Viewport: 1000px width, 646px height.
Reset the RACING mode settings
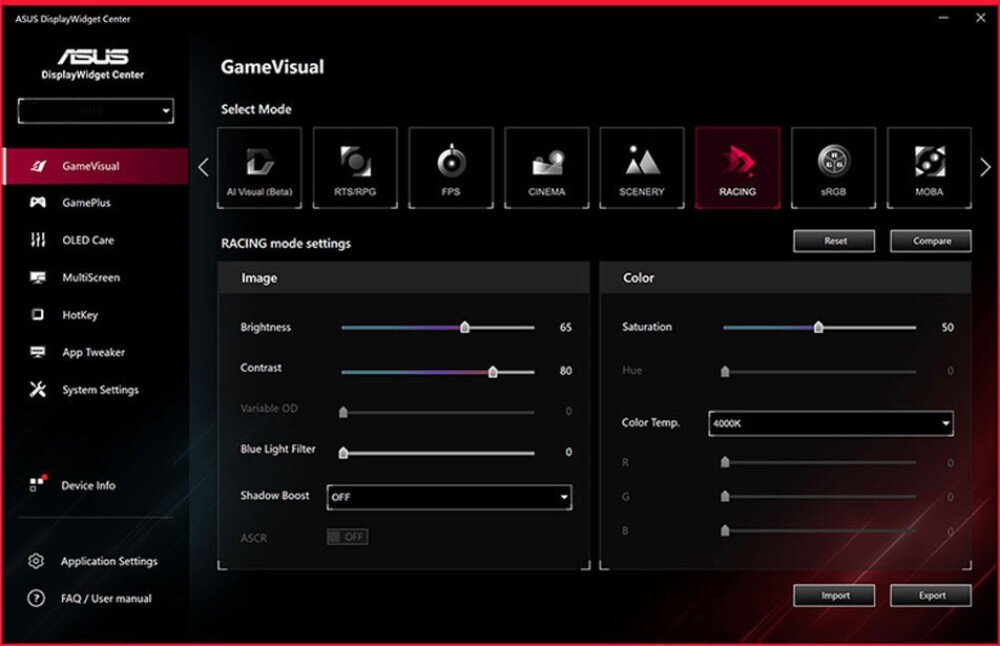click(834, 241)
